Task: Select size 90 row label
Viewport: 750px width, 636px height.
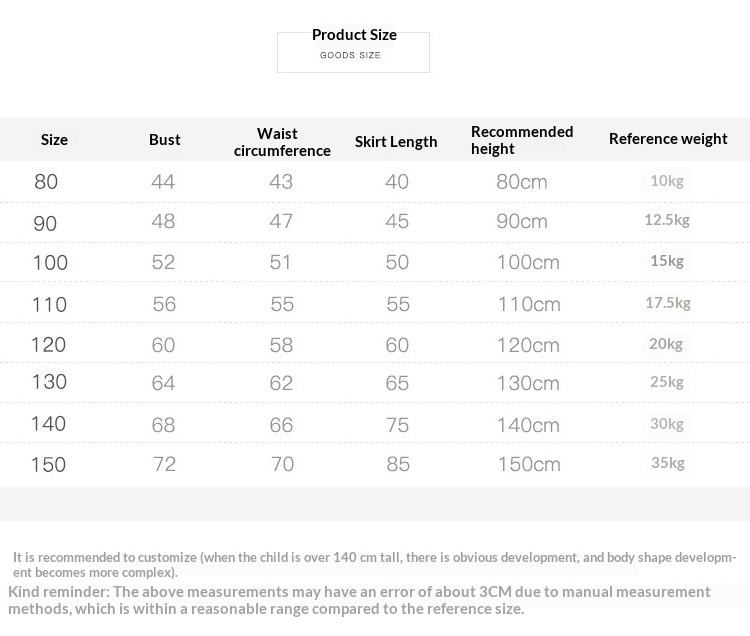Action: pos(46,223)
